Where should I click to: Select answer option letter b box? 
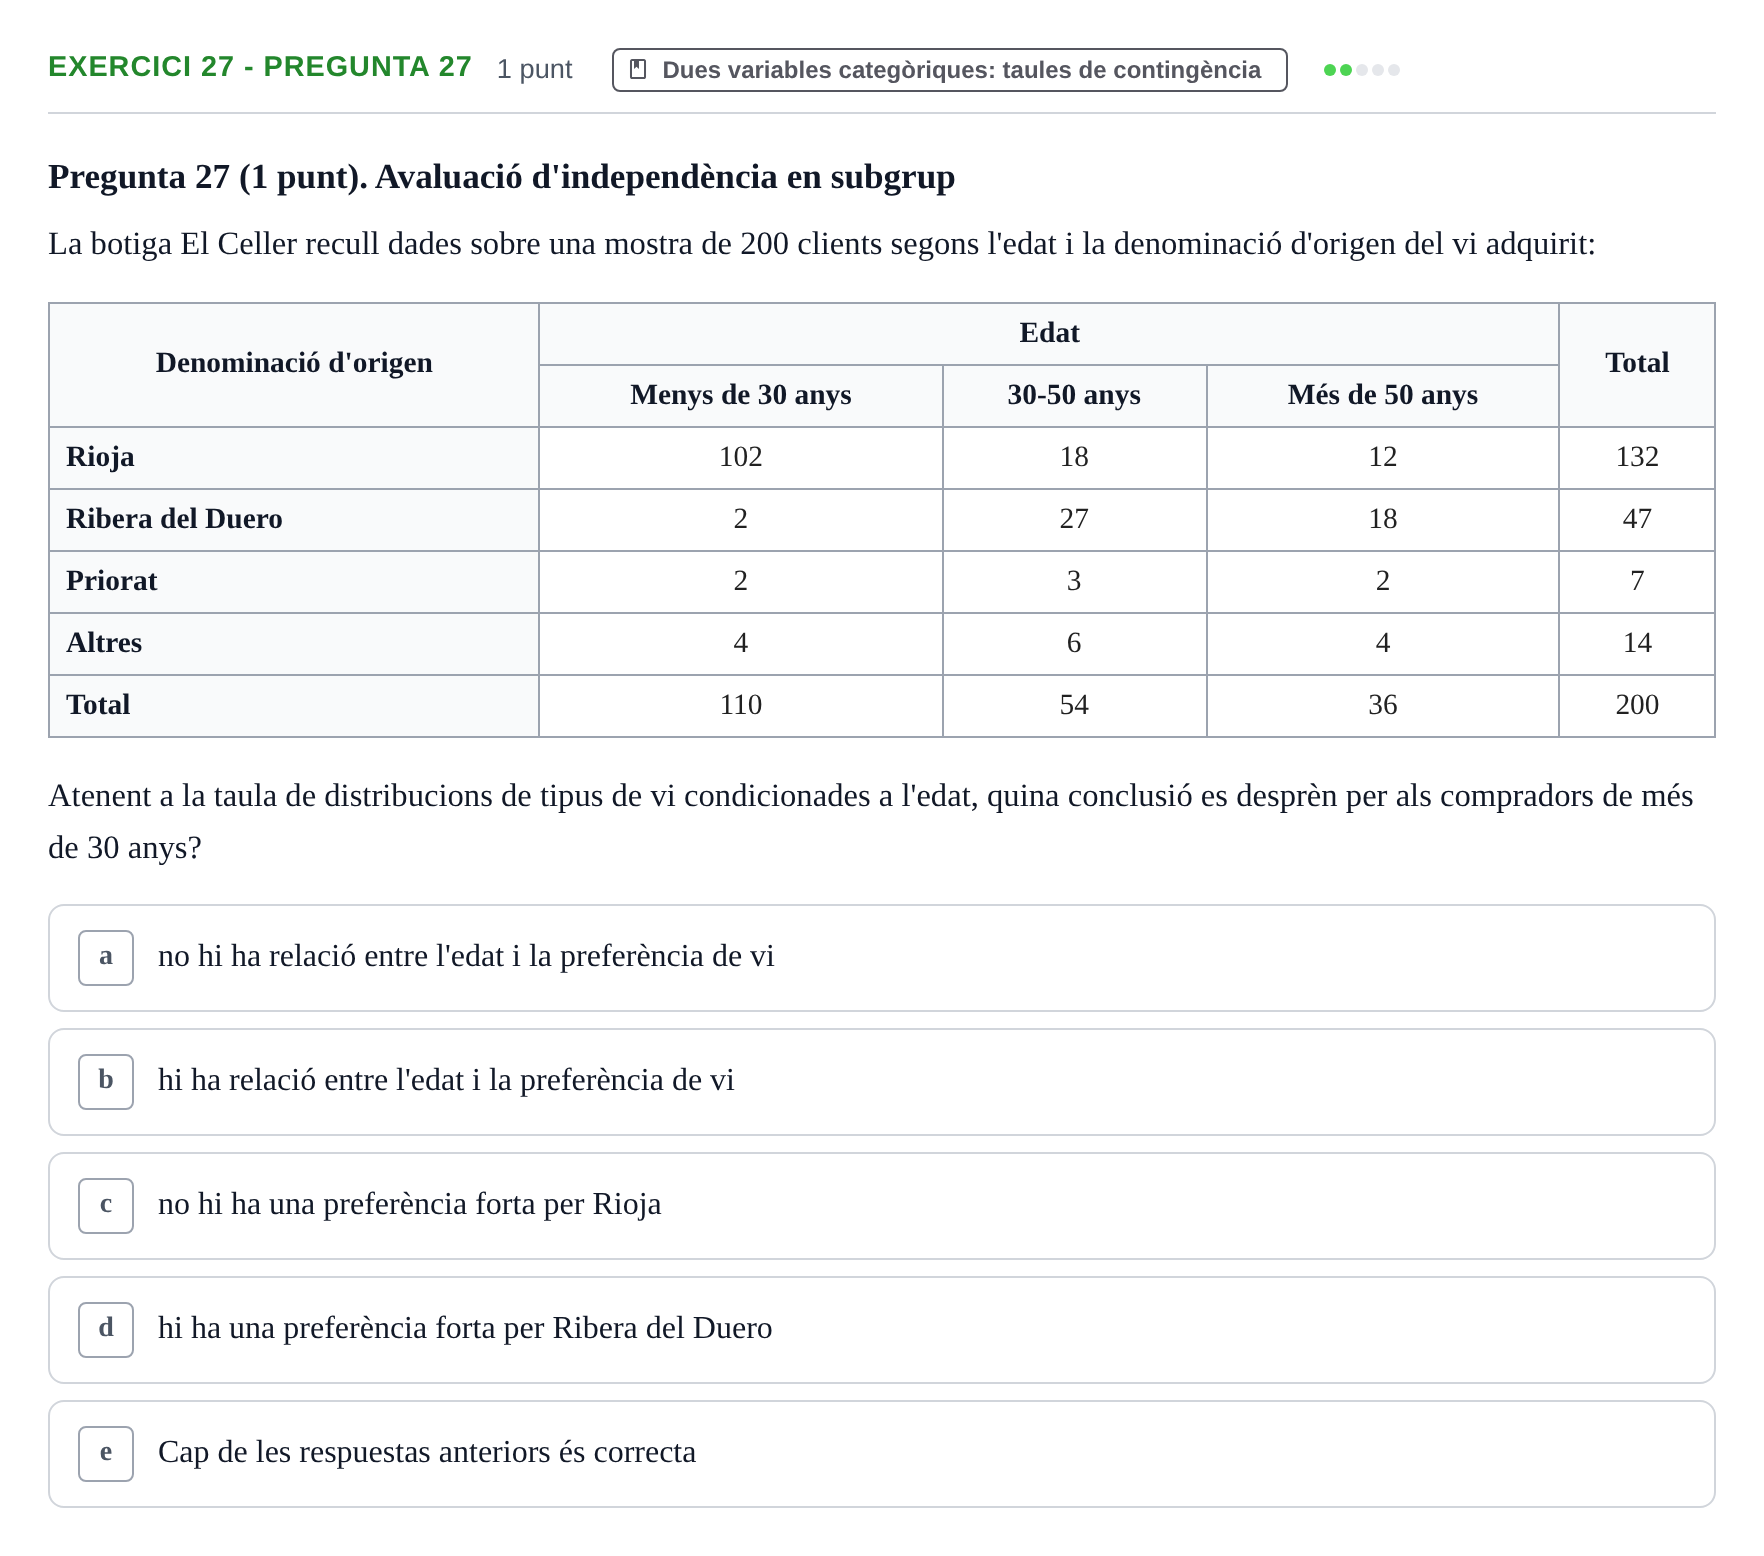click(x=106, y=1081)
